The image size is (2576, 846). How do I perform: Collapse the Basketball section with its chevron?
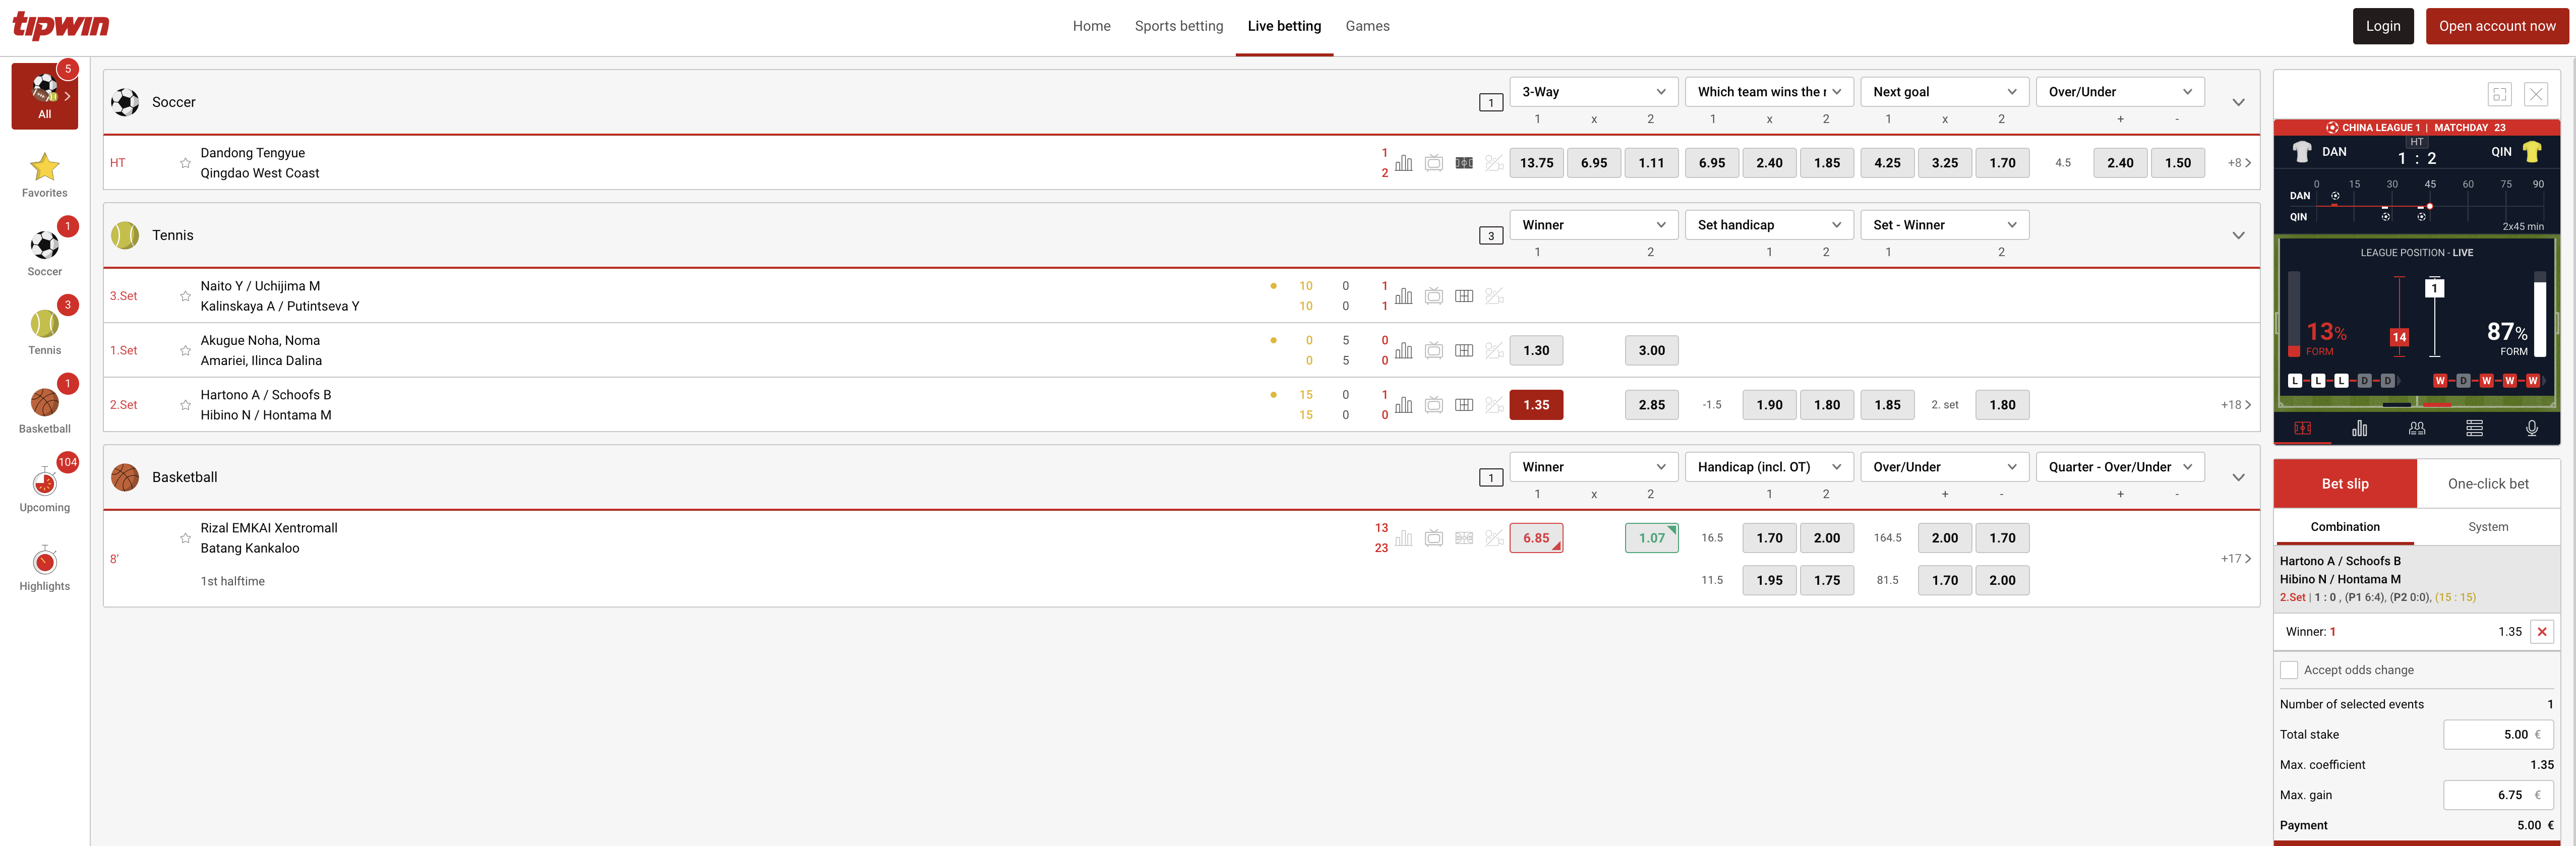click(2238, 477)
